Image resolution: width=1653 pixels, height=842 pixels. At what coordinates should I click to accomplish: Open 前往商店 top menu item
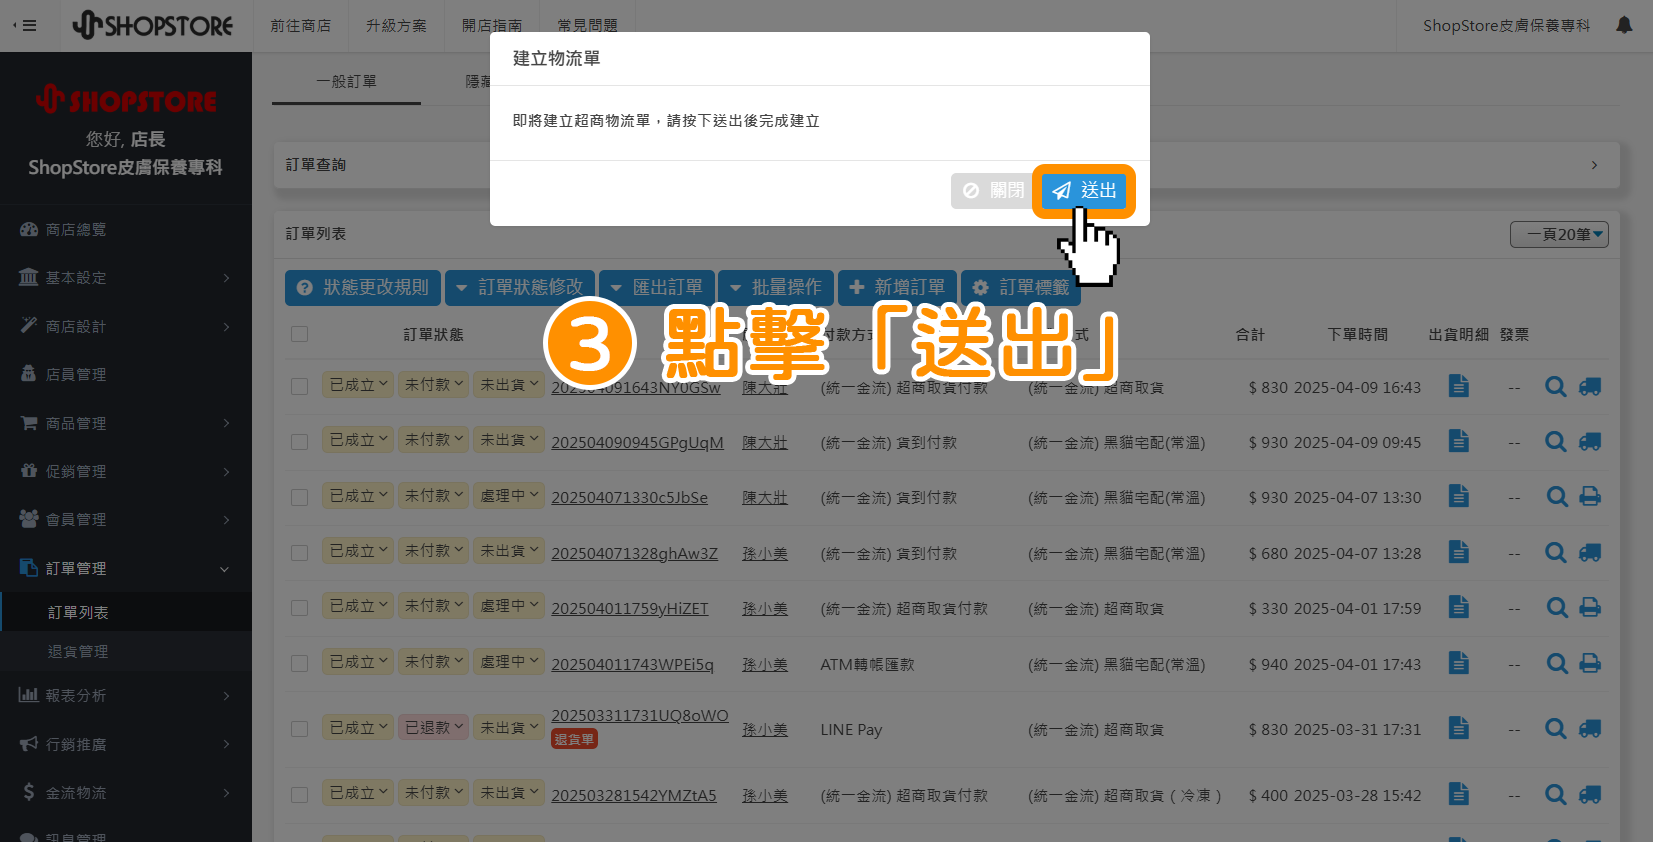tap(300, 26)
